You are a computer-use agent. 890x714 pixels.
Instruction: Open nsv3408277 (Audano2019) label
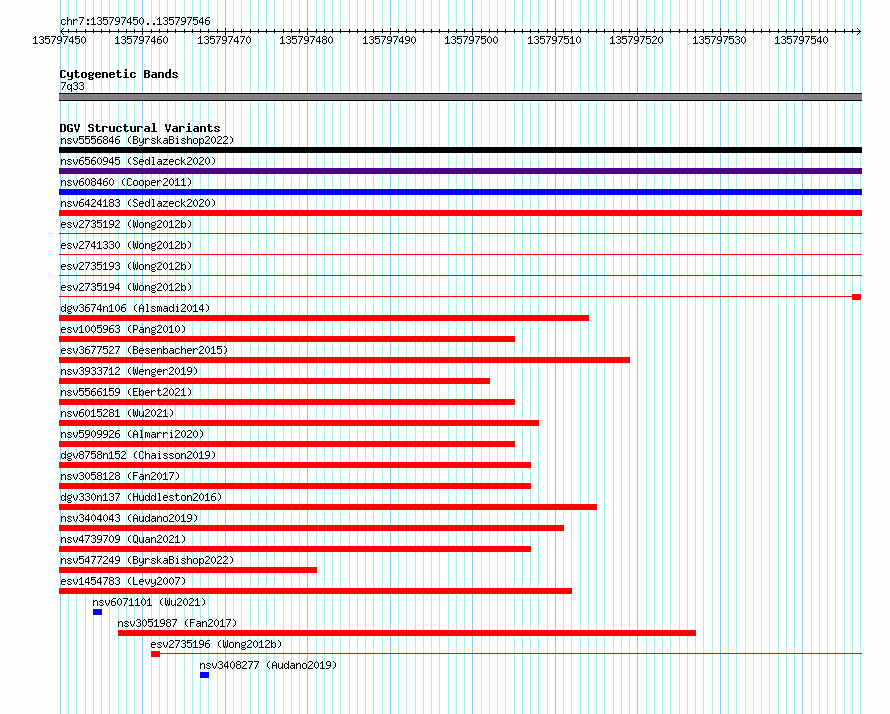coord(268,665)
